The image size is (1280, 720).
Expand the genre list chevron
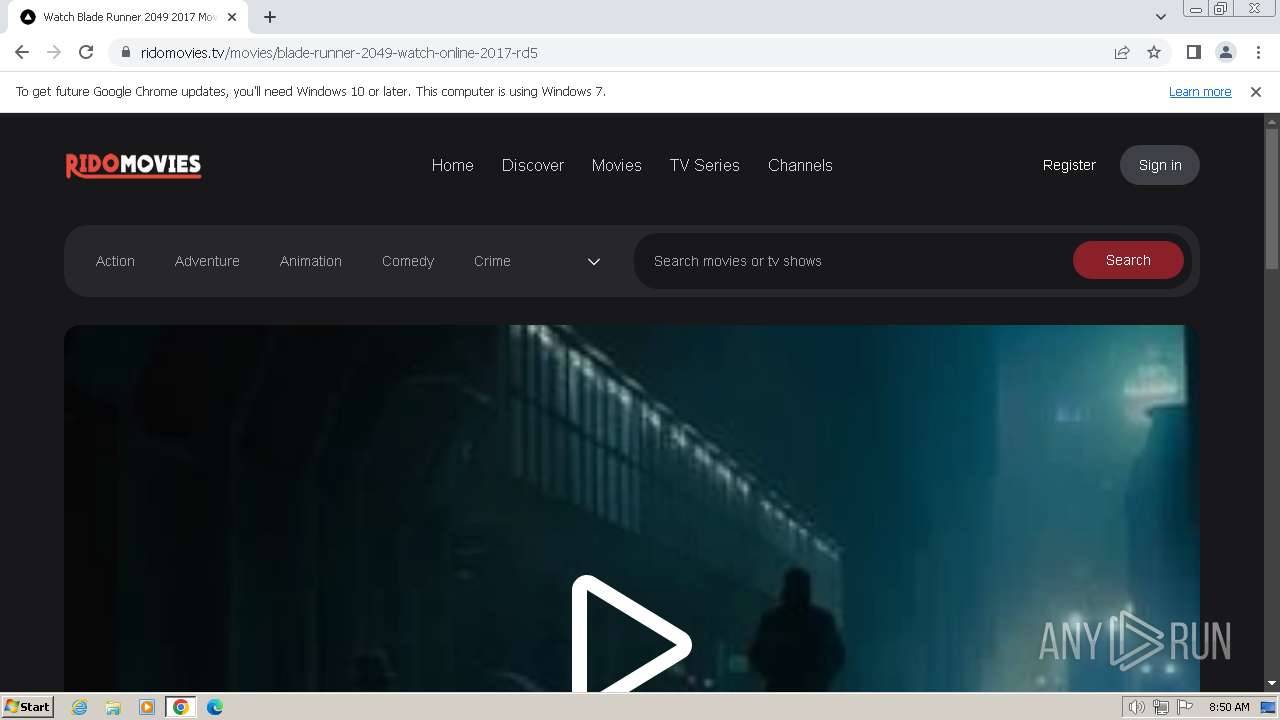pos(594,261)
